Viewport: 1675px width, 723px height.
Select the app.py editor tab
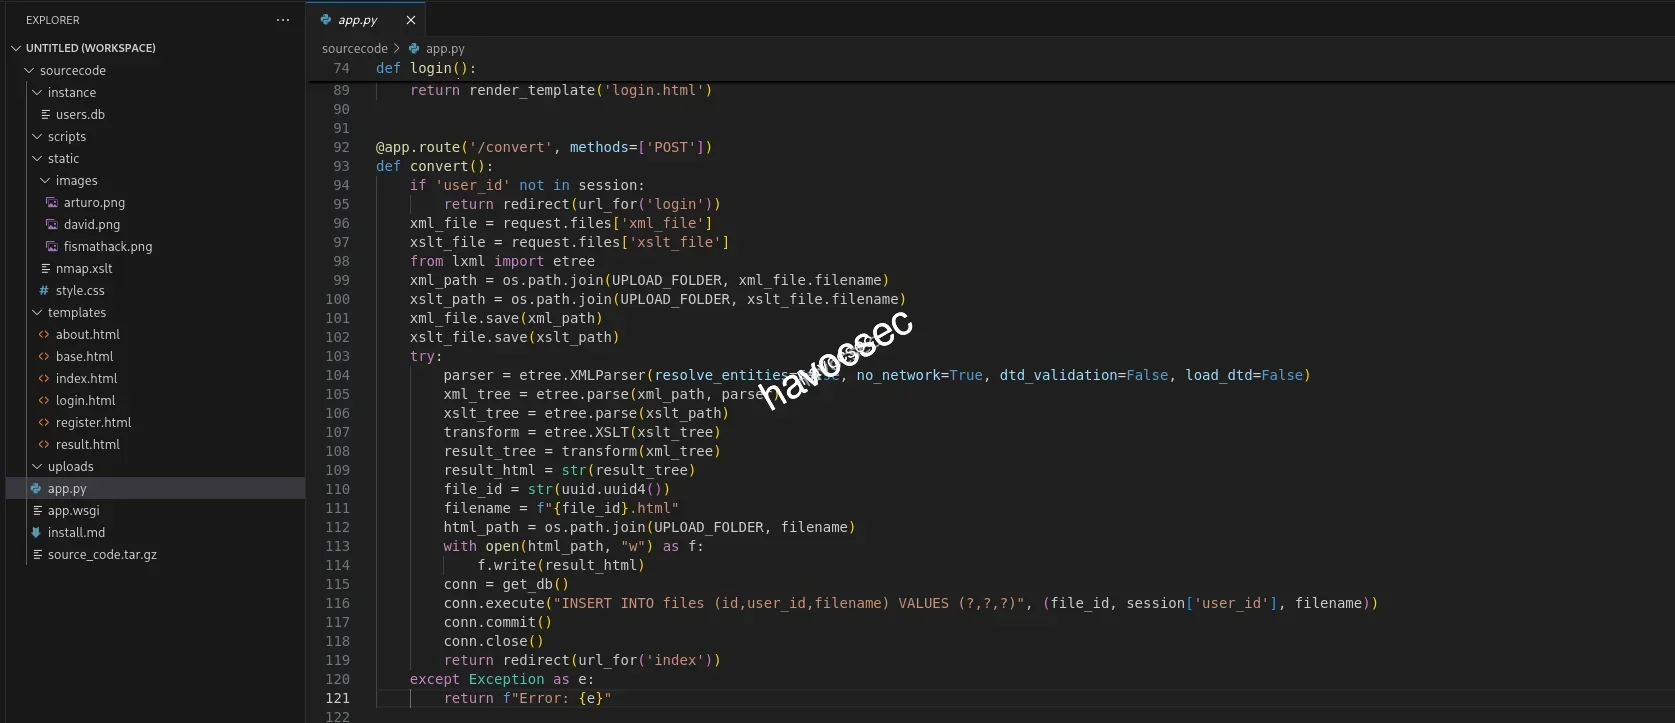point(366,20)
